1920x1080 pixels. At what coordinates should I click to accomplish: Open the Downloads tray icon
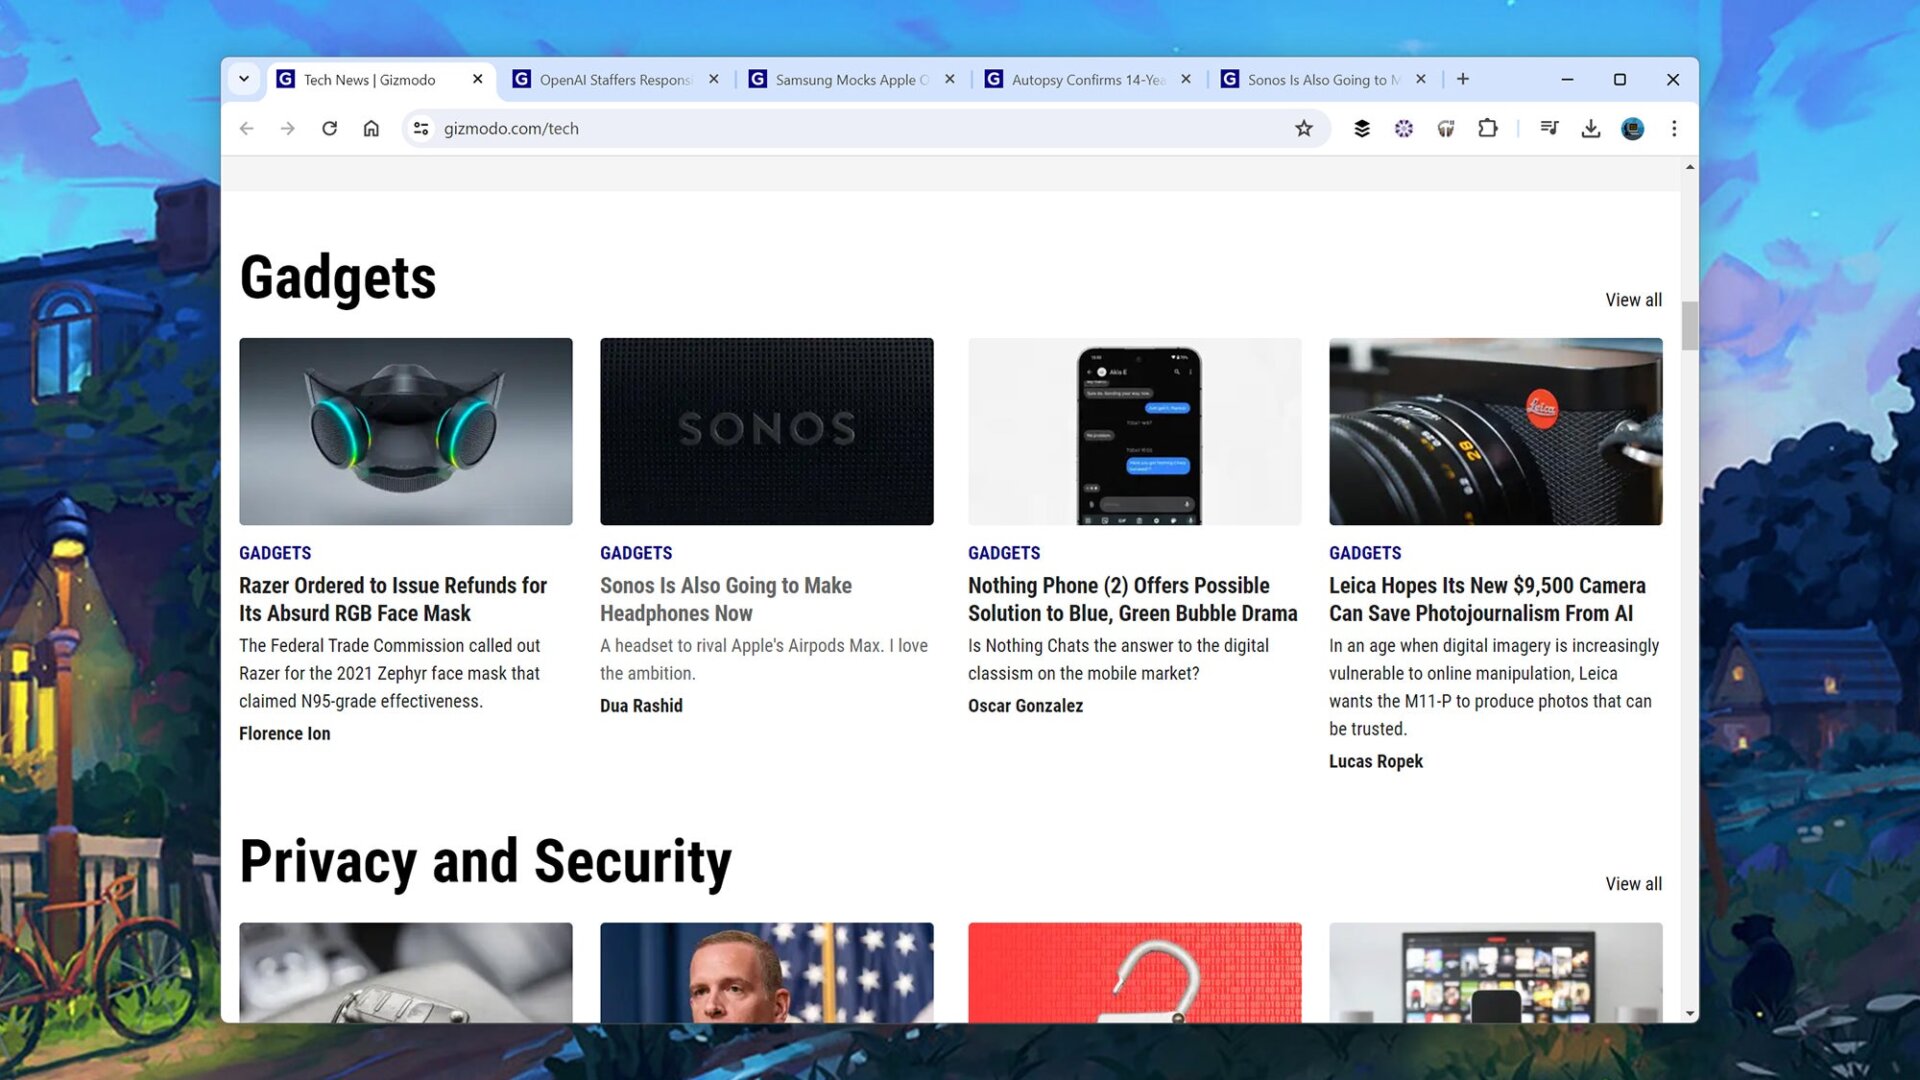(1590, 128)
